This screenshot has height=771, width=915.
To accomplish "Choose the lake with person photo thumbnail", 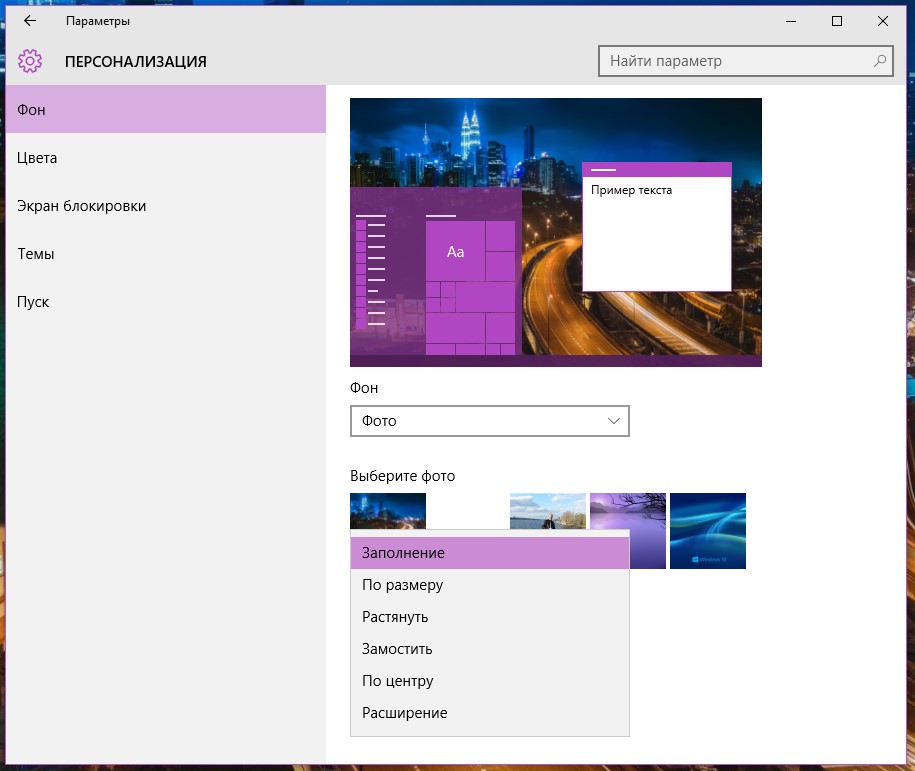I will pyautogui.click(x=547, y=510).
